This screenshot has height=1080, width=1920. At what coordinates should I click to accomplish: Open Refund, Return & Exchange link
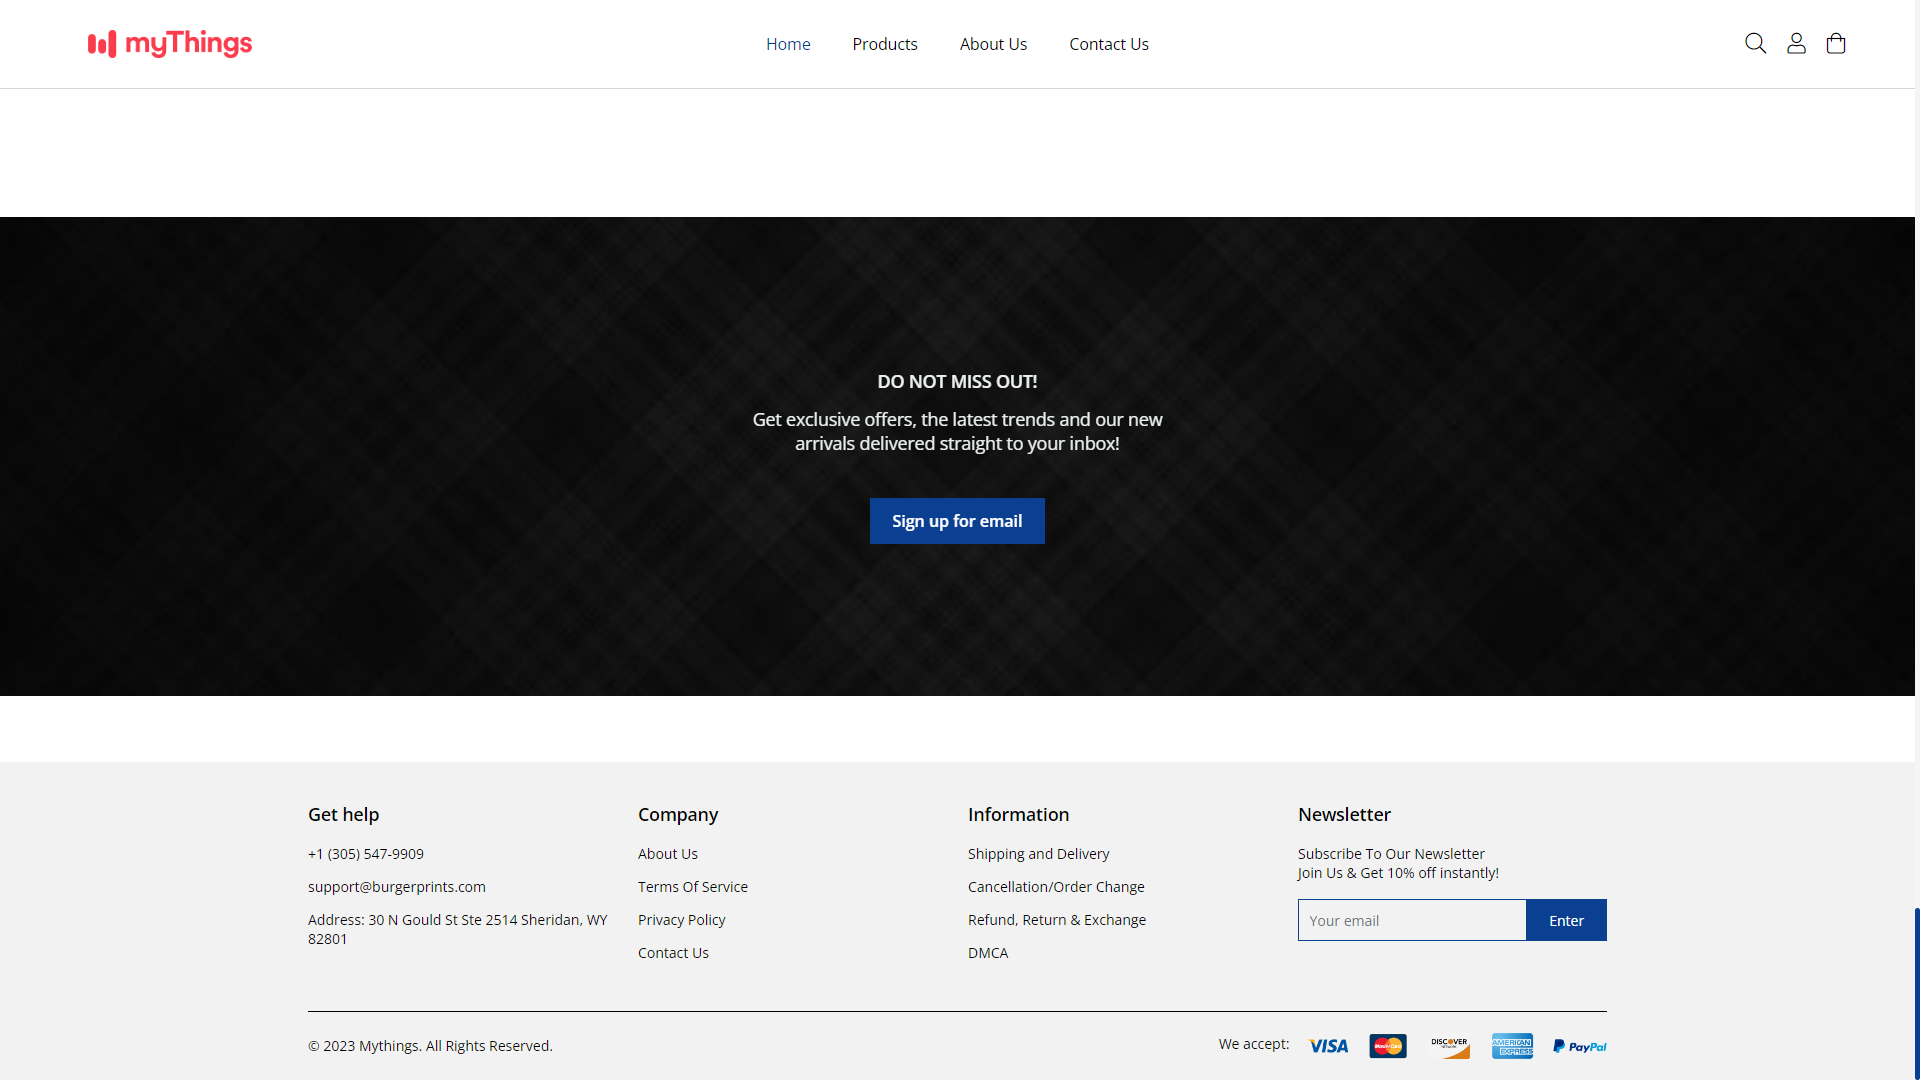1057,920
